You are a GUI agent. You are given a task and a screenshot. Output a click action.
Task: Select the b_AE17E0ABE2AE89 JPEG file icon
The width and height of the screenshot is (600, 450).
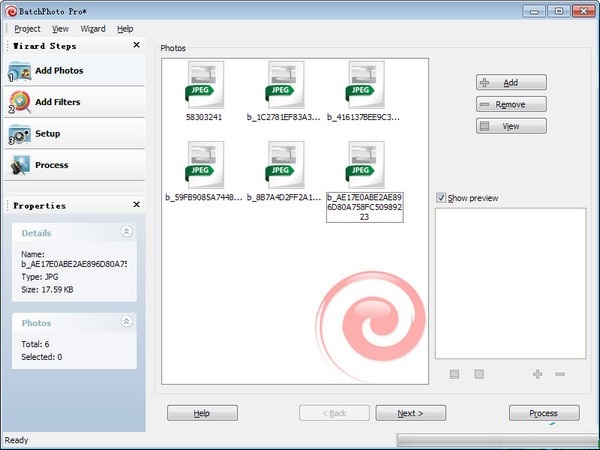[x=365, y=165]
